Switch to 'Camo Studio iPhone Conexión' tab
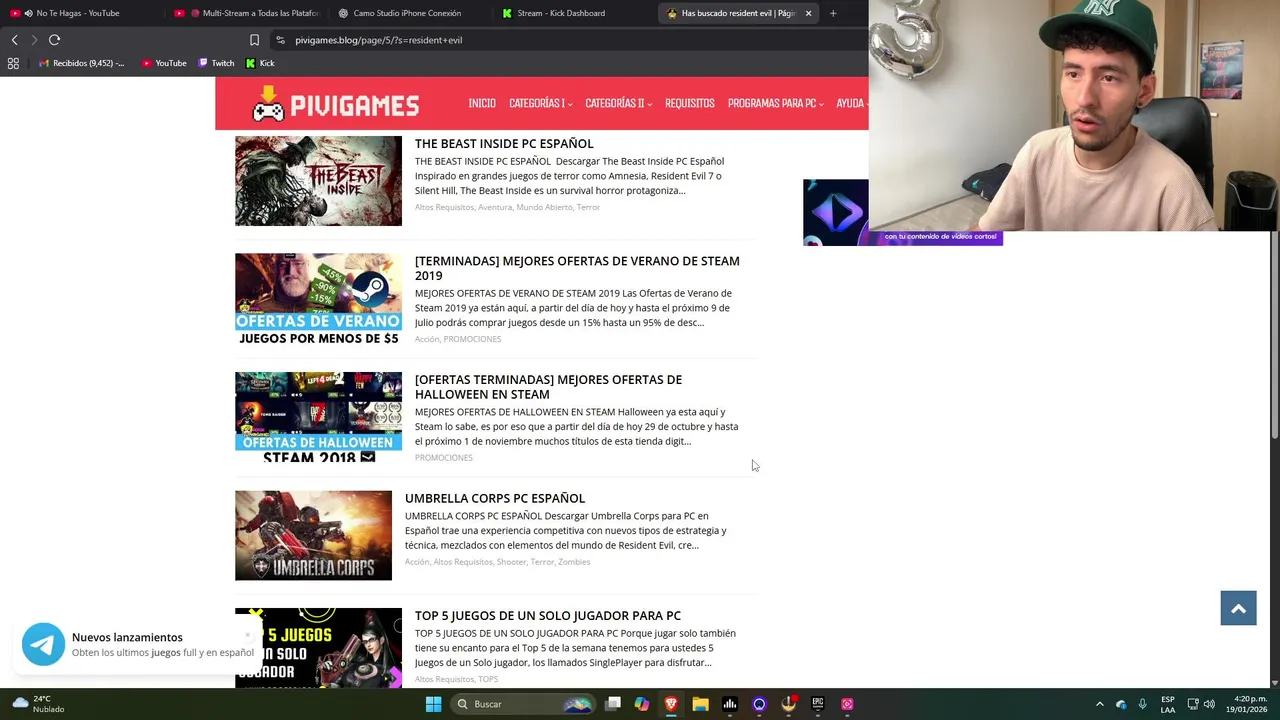Screen dimensions: 1280x720 pyautogui.click(x=408, y=13)
